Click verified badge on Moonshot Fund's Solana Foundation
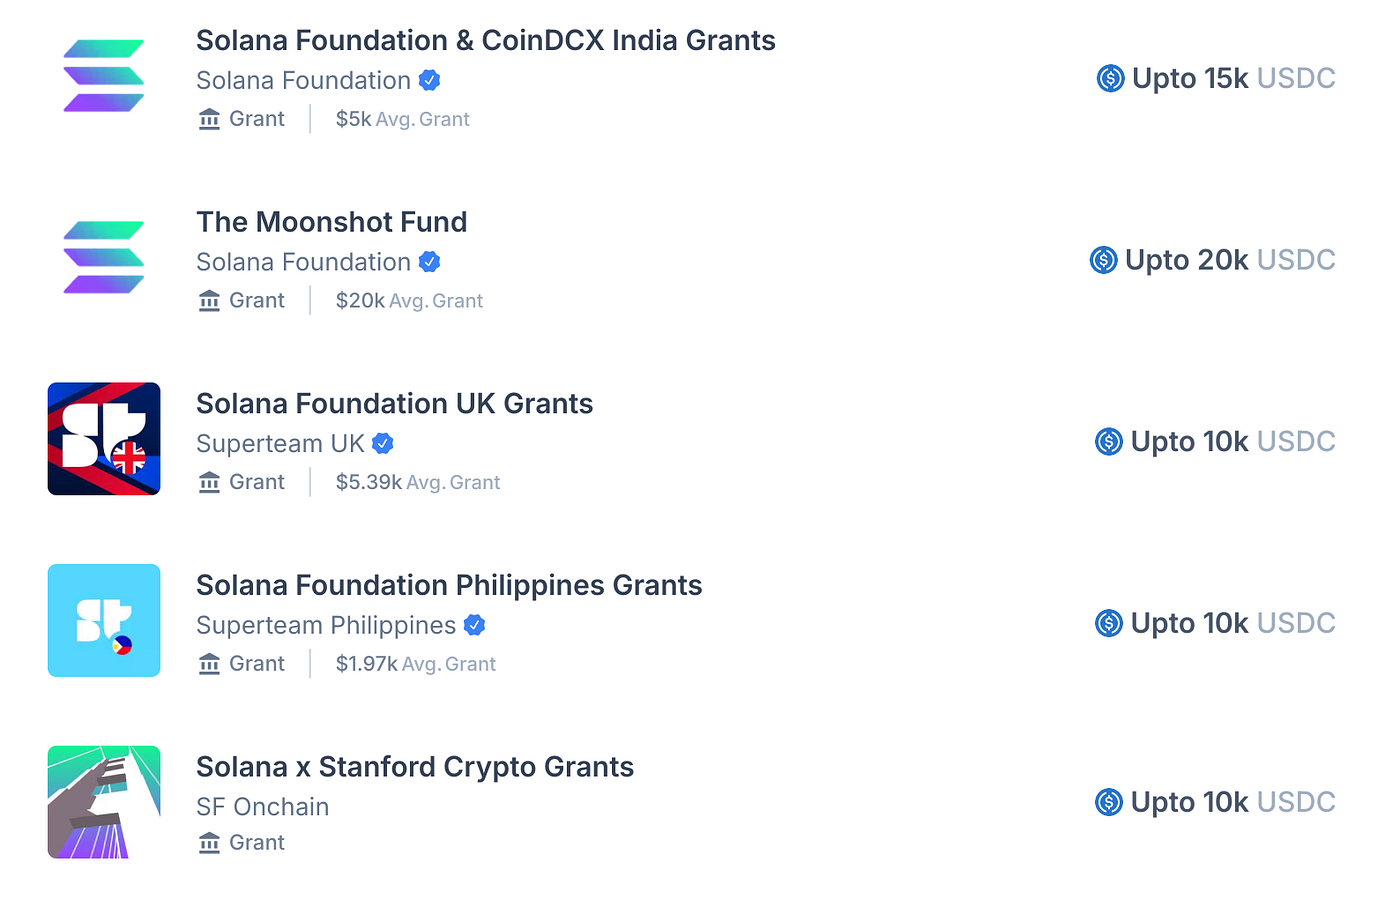 coord(429,262)
